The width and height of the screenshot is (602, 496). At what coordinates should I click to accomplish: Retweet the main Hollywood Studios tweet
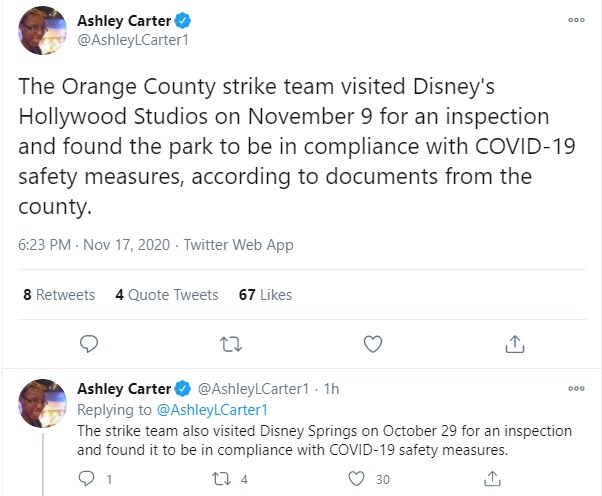click(x=231, y=344)
